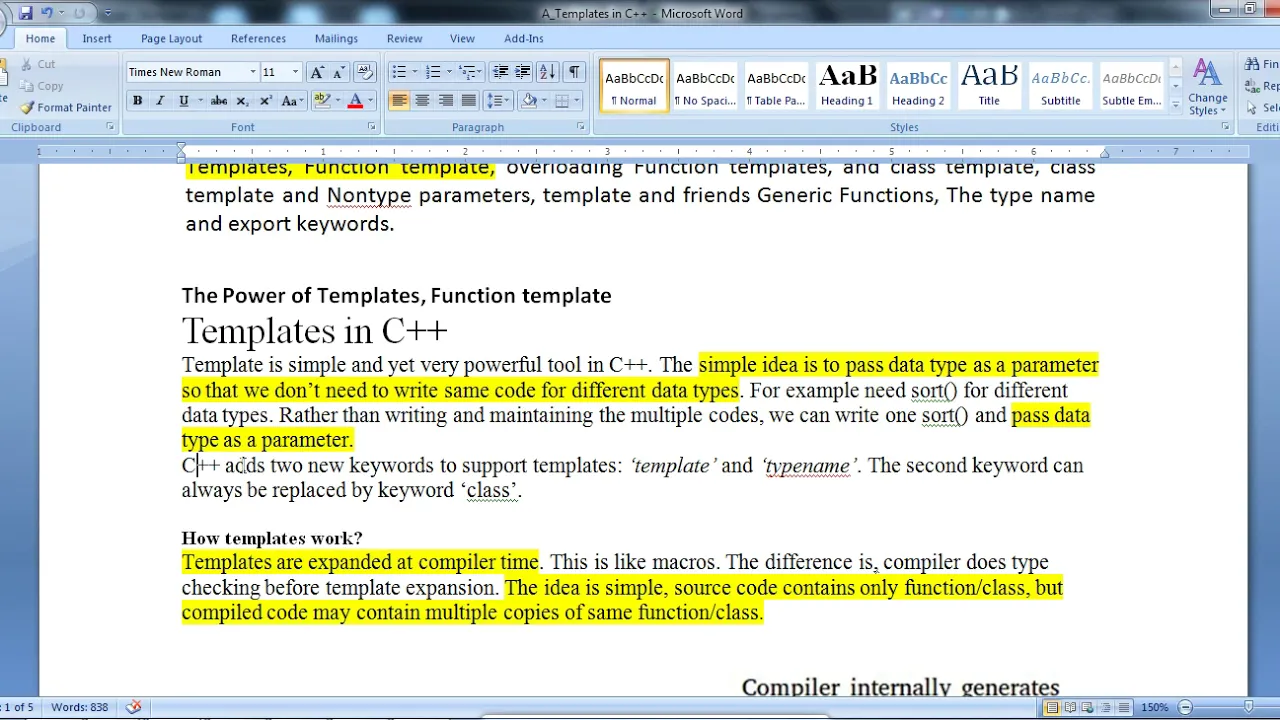This screenshot has width=1280, height=720.
Task: Apply the No Spacing style
Action: pyautogui.click(x=705, y=86)
